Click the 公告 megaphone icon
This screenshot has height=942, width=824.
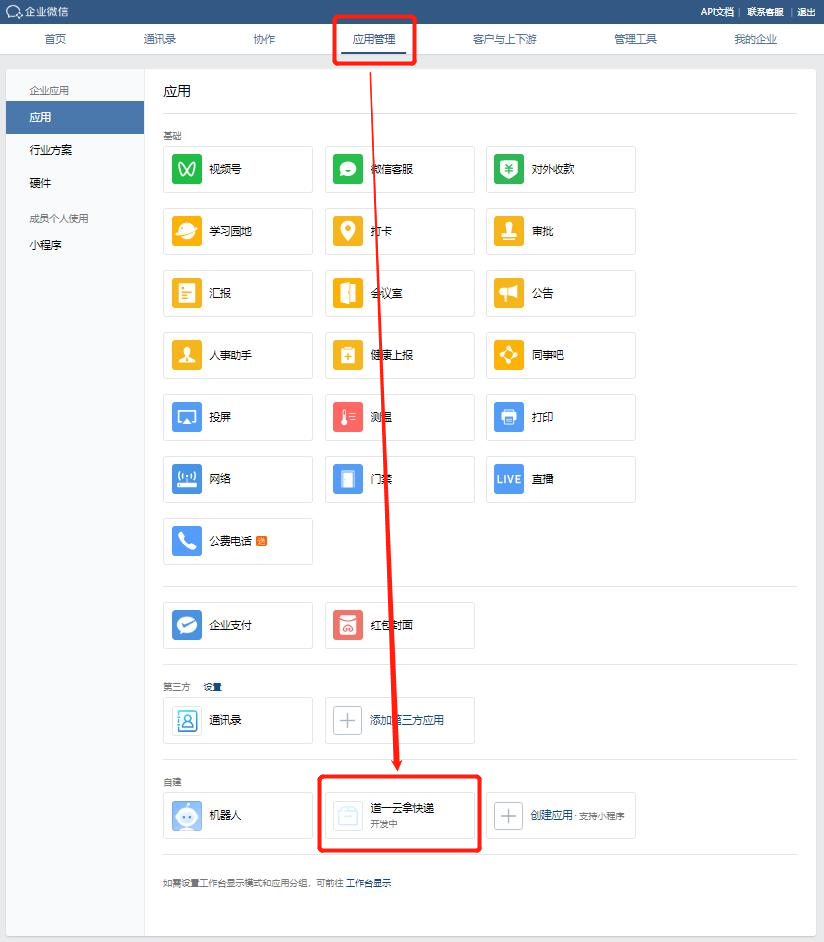pyautogui.click(x=509, y=293)
